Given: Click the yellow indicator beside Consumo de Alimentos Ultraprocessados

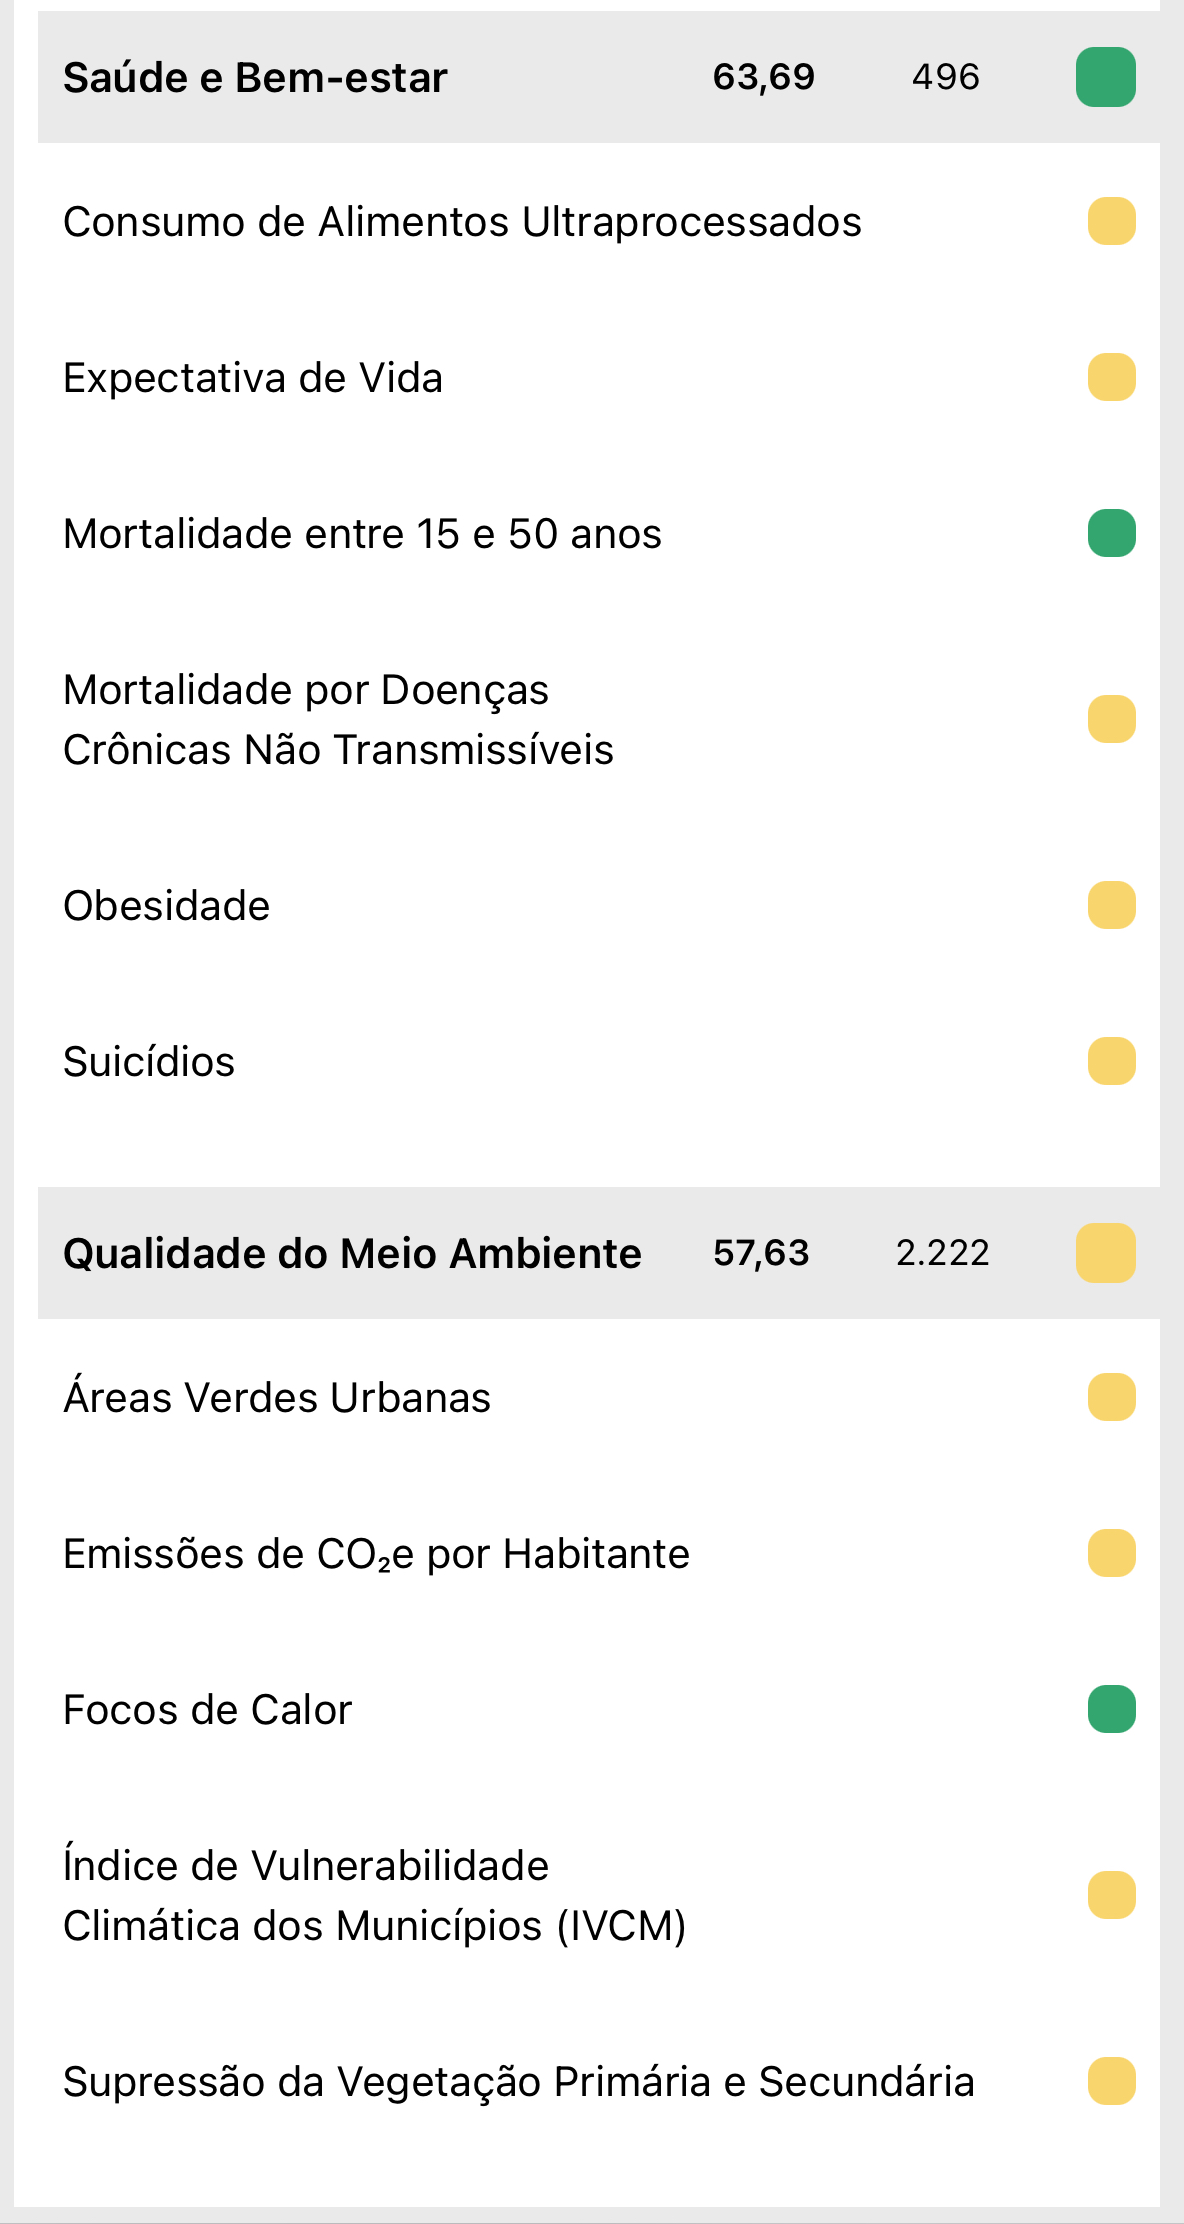Looking at the screenshot, I should click(x=1111, y=221).
